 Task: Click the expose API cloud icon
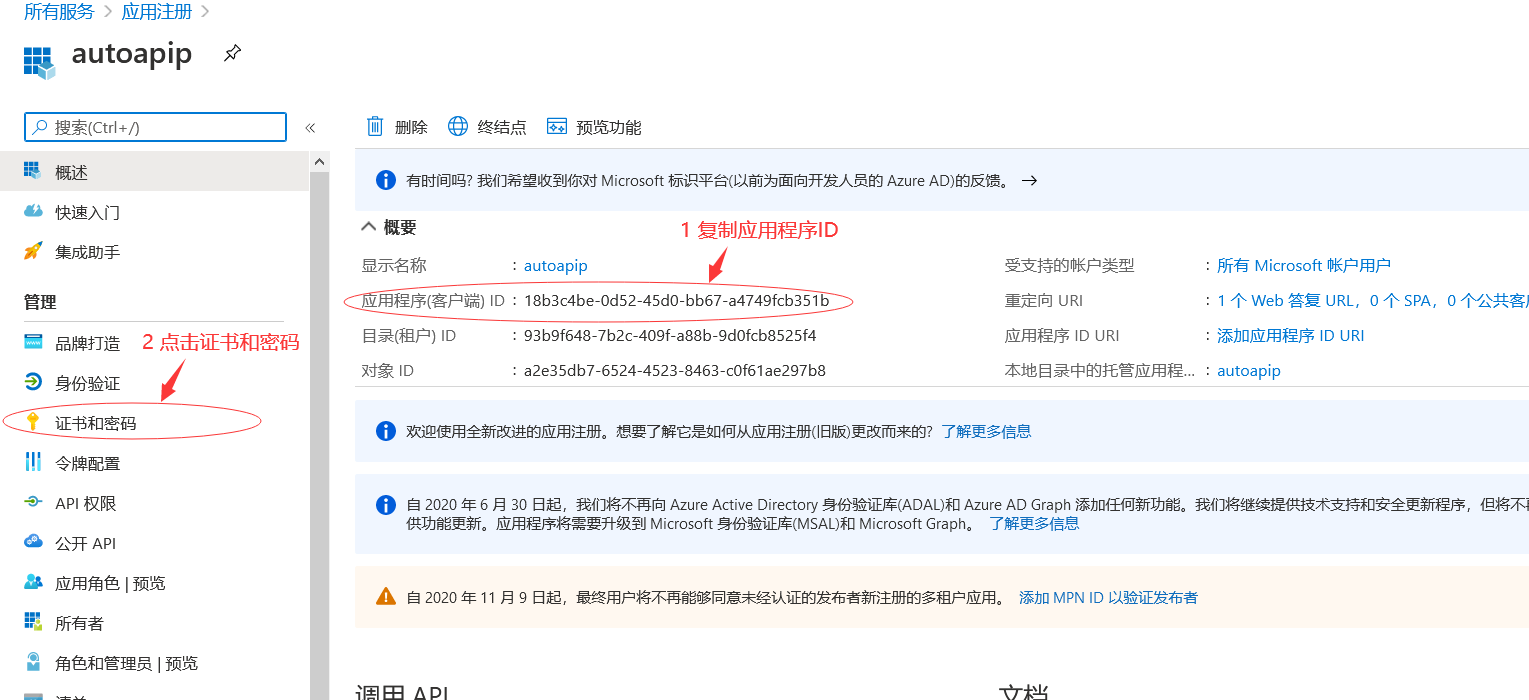point(33,542)
